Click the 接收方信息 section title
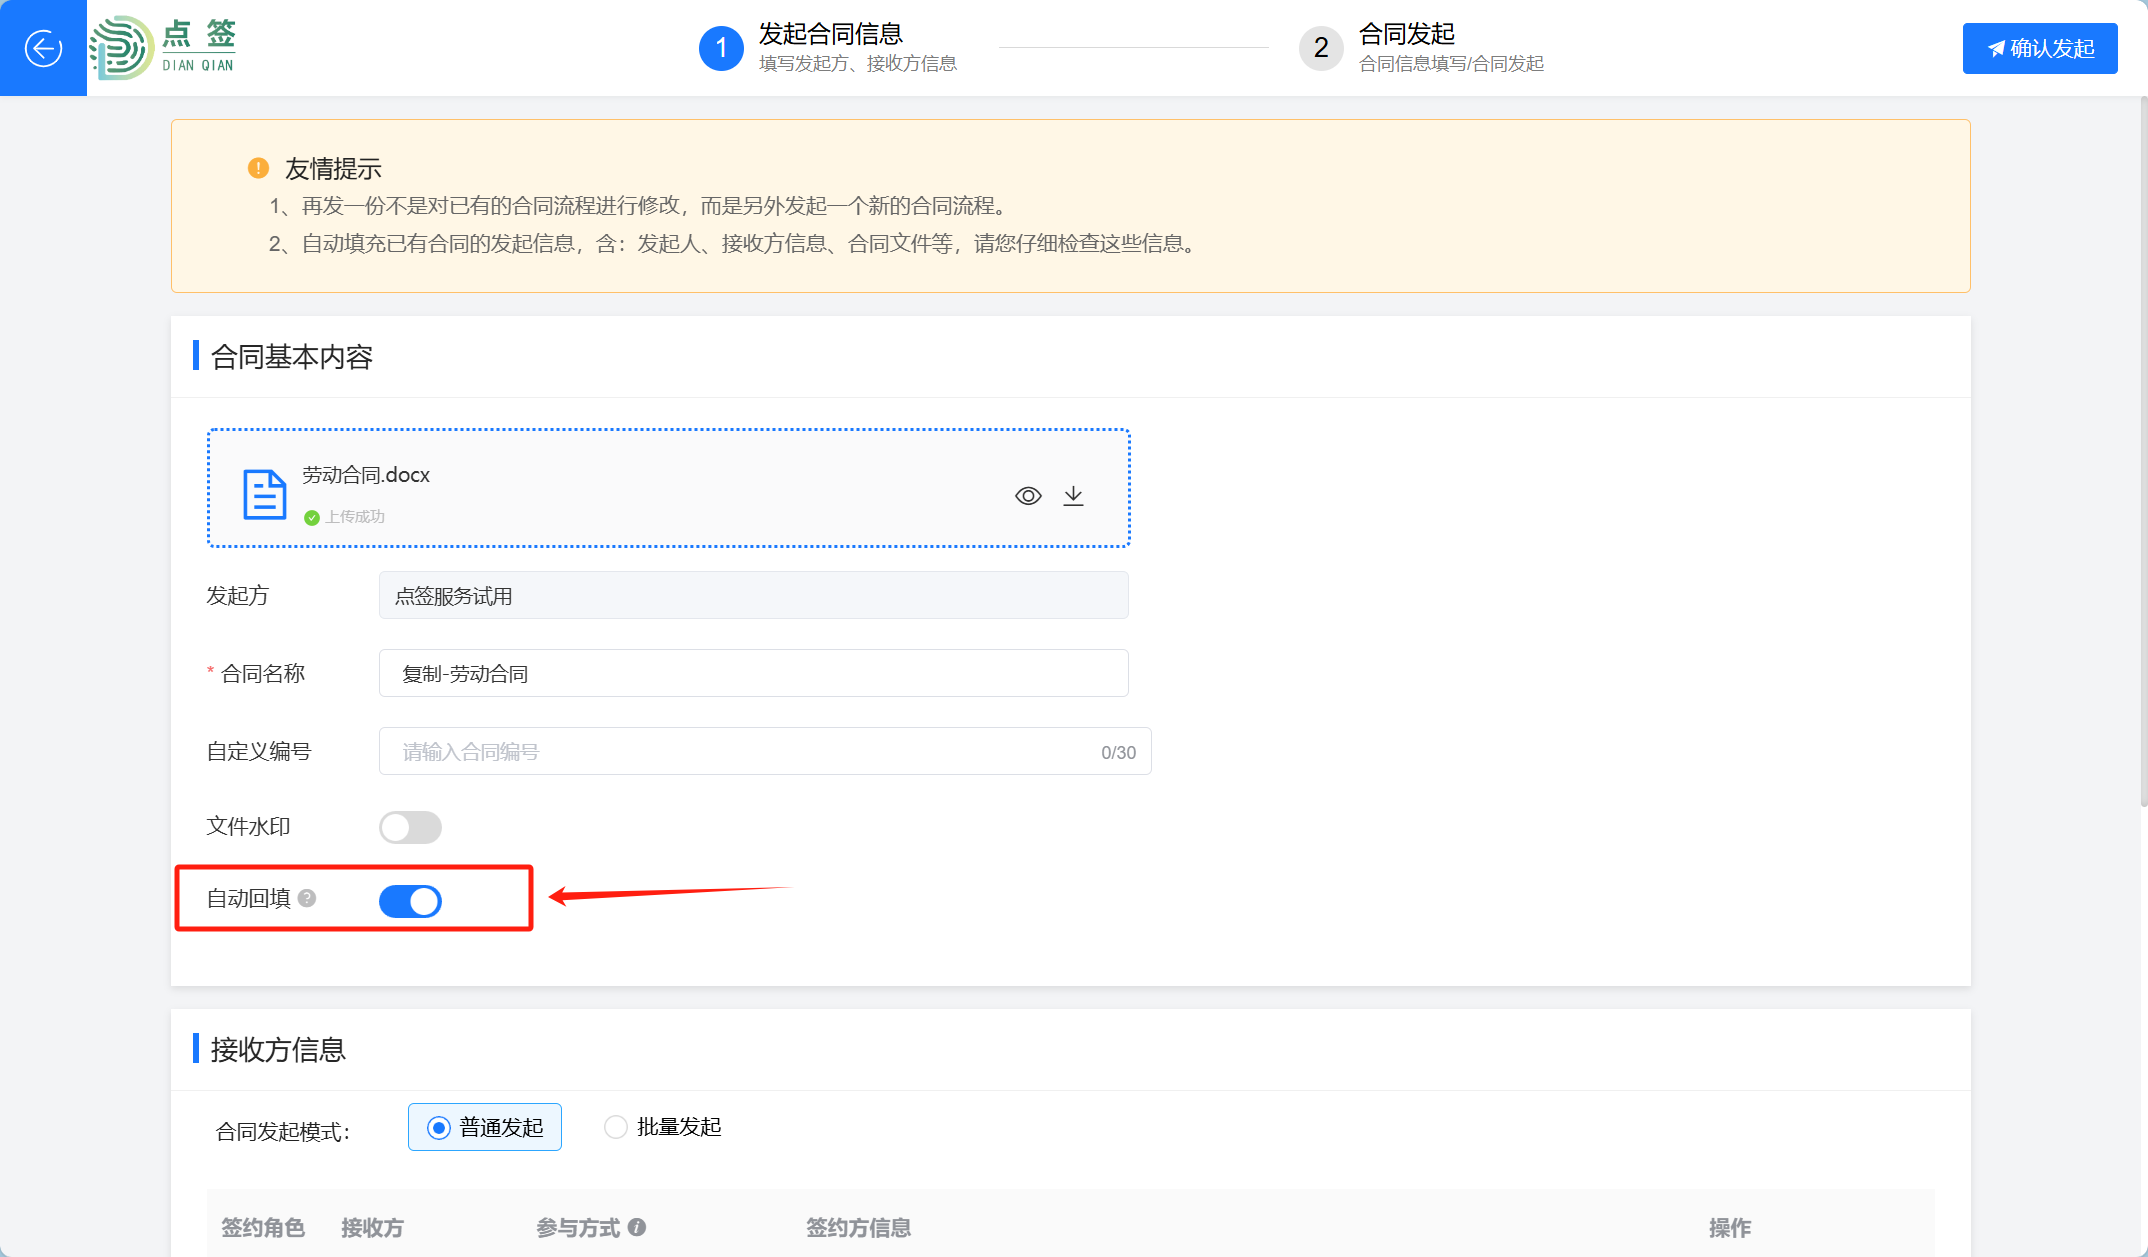The width and height of the screenshot is (2148, 1257). [278, 1049]
